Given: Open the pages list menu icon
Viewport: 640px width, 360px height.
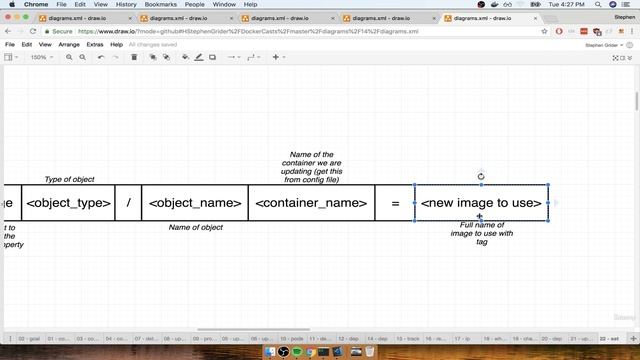Looking at the screenshot, I should coord(10,339).
